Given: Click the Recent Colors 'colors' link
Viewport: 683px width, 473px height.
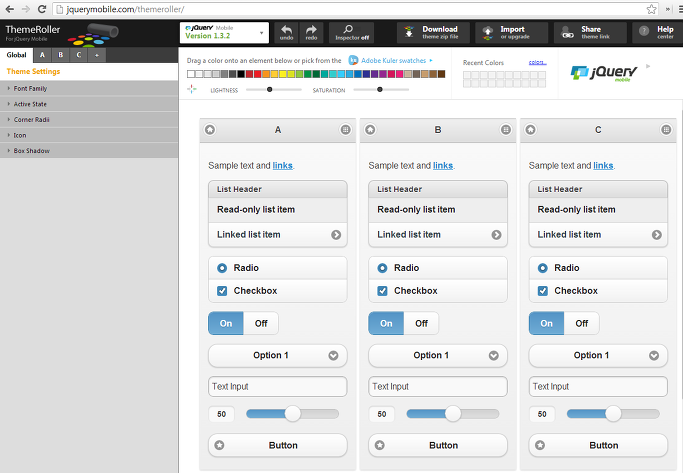Looking at the screenshot, I should 537,62.
